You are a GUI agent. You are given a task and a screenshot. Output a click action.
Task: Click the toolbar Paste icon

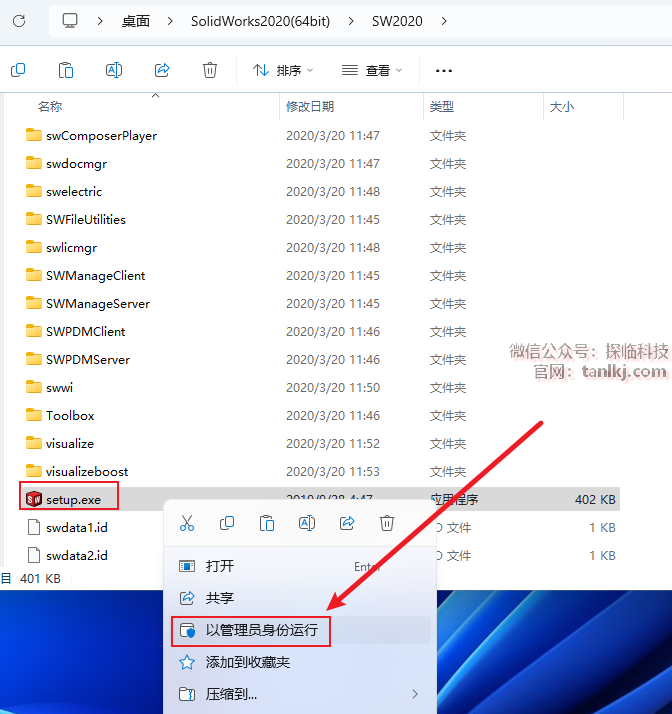66,70
